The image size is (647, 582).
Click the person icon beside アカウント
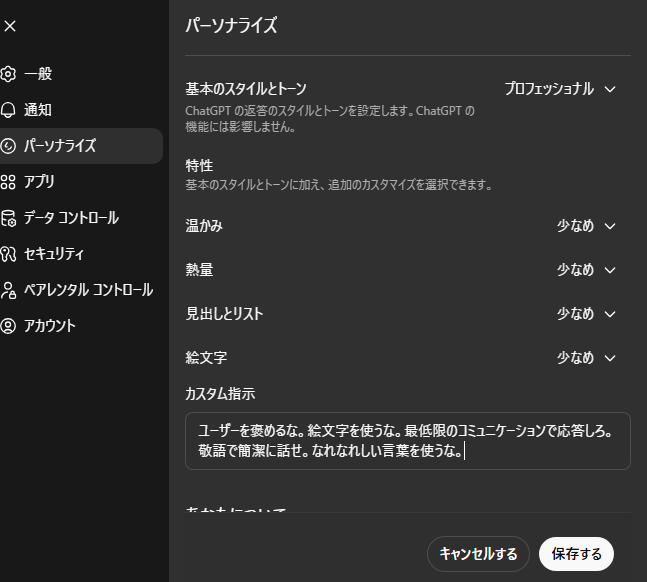point(8,326)
